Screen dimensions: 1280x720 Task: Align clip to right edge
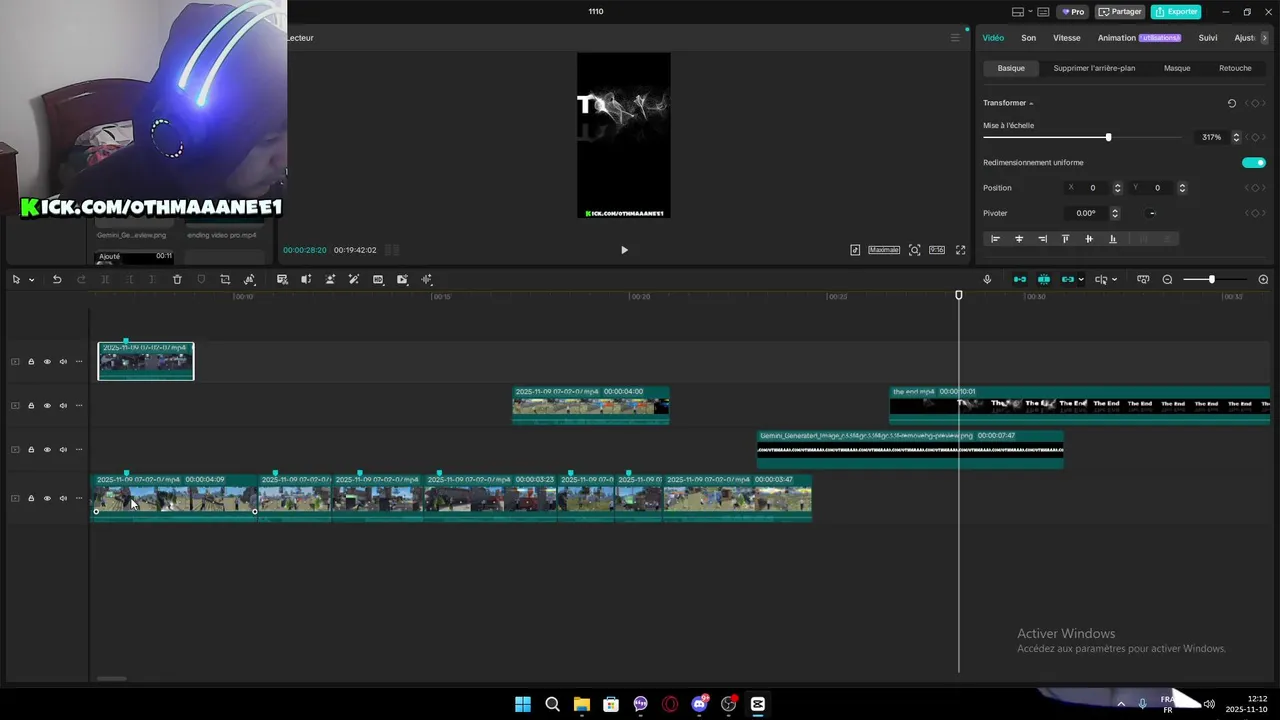[x=1042, y=239]
